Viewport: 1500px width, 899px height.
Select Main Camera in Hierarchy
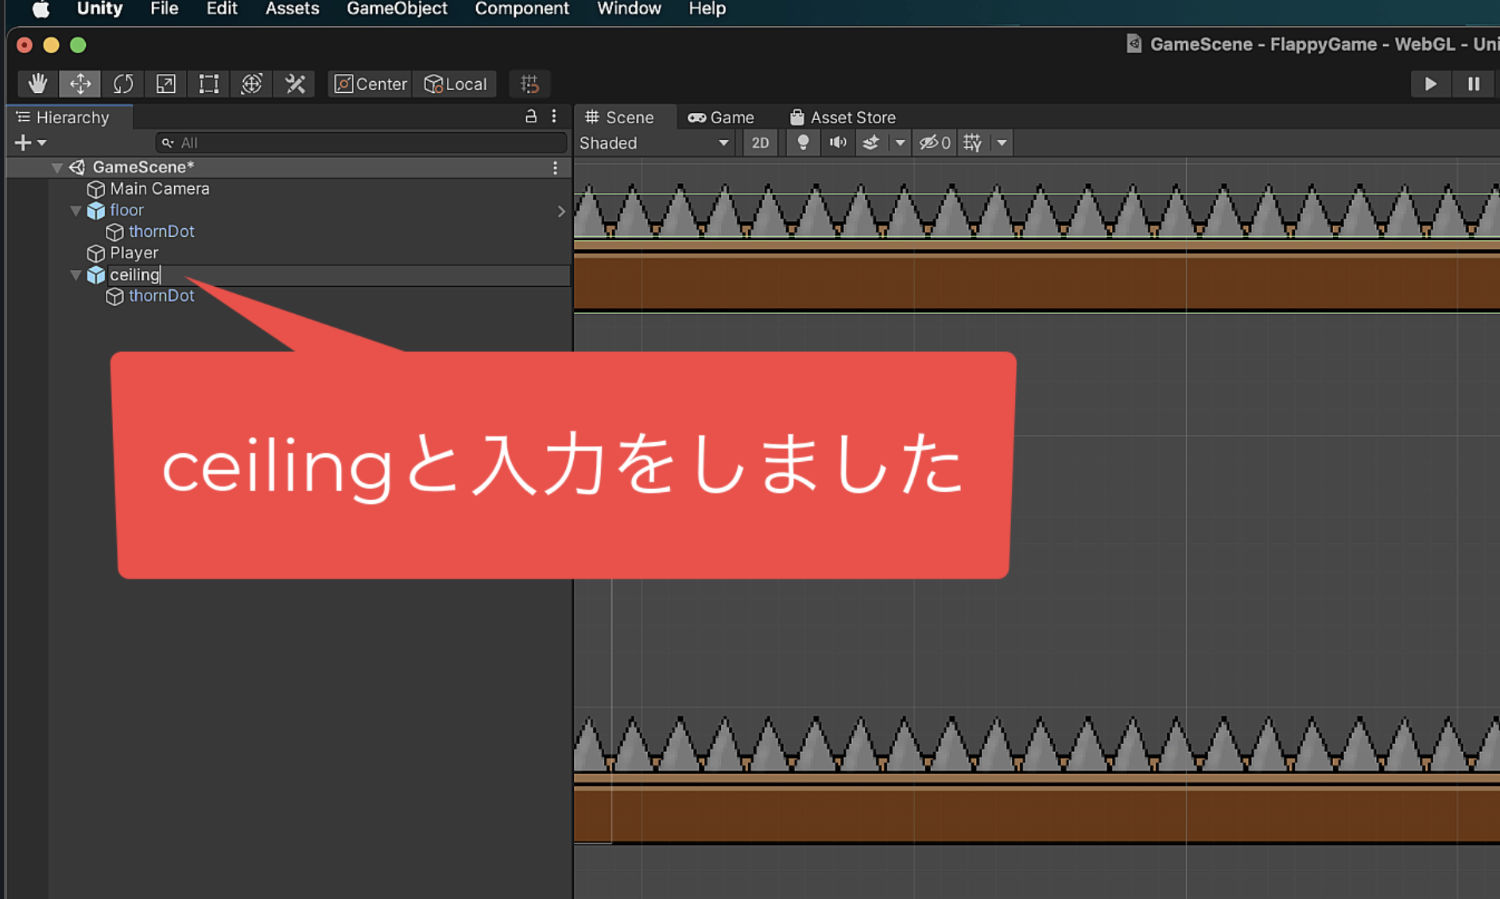[x=160, y=189]
